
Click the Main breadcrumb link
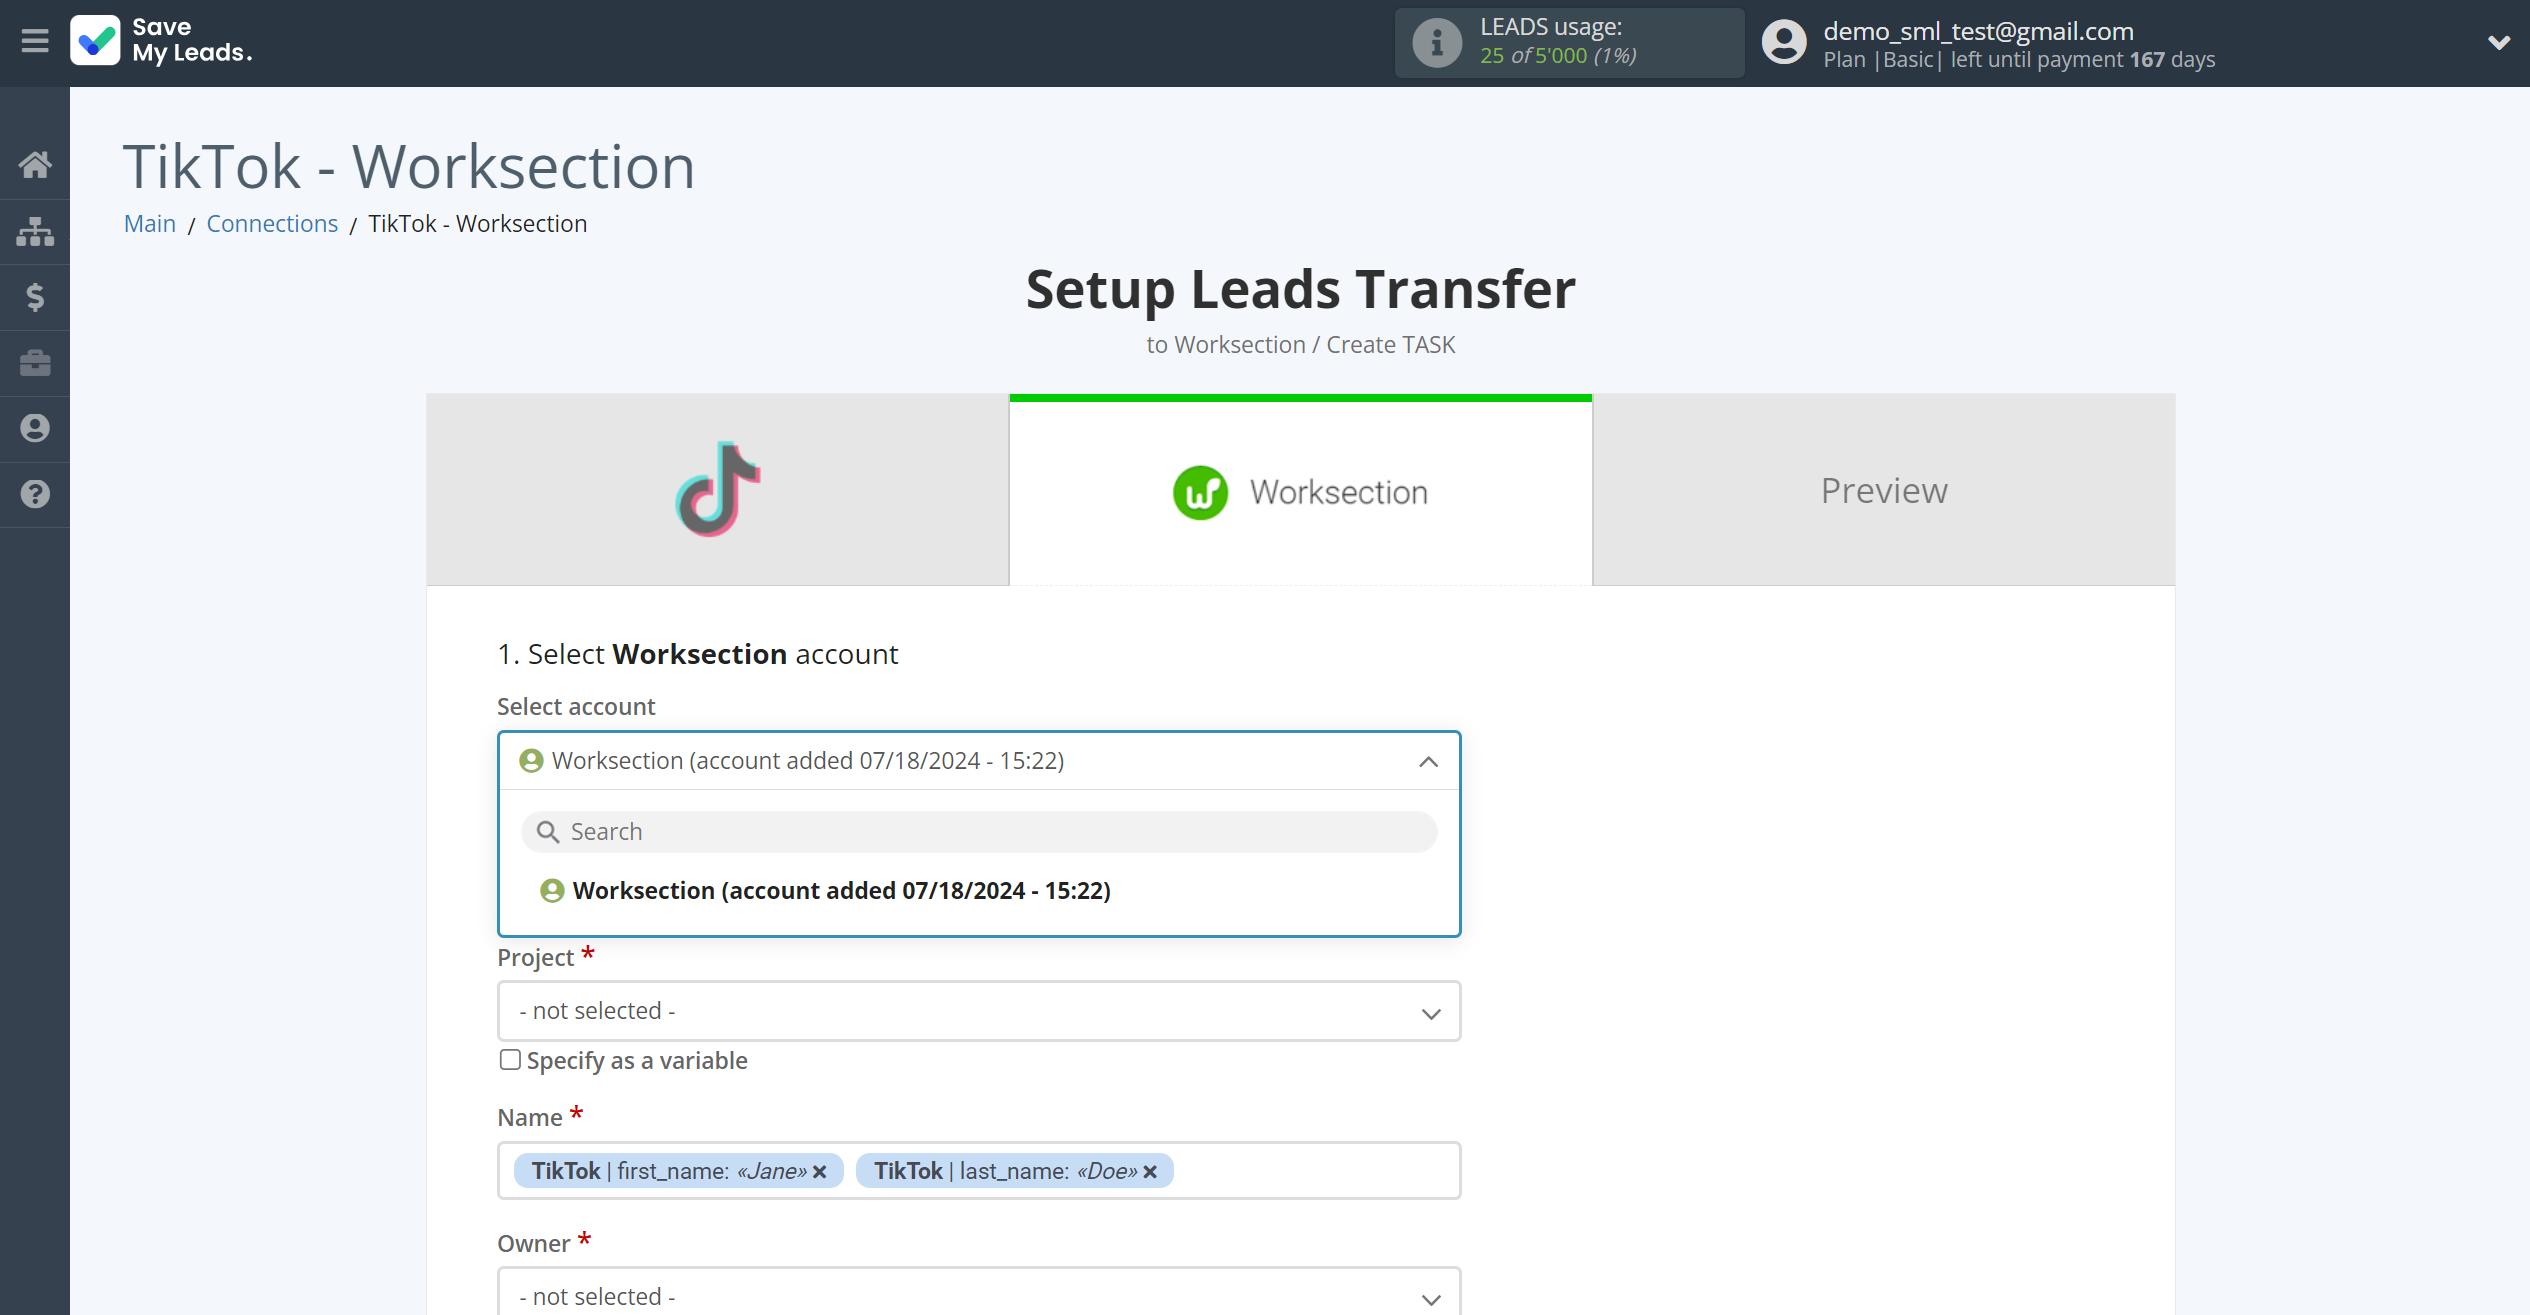pos(150,223)
